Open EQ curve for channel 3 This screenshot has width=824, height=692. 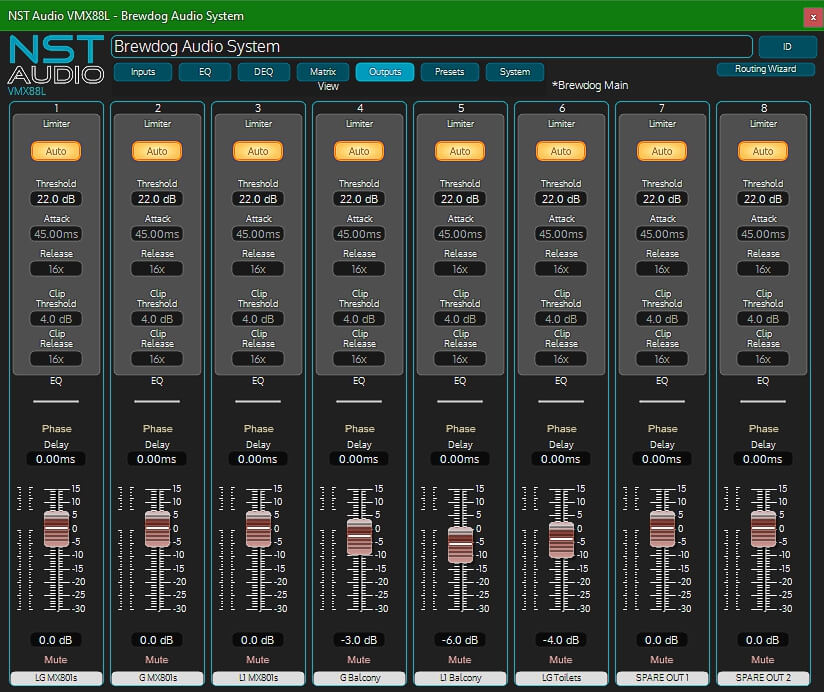258,401
